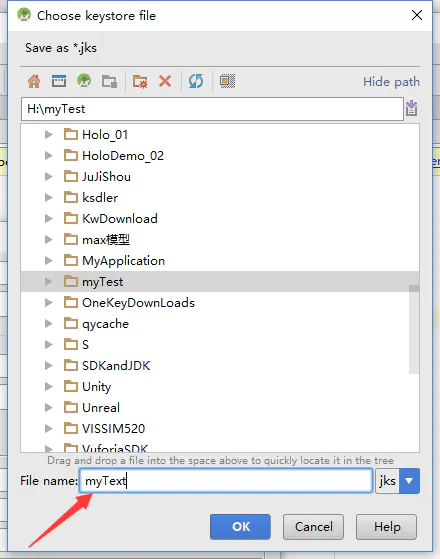Select the VISSIM520 folder
The image size is (440, 559).
113,429
